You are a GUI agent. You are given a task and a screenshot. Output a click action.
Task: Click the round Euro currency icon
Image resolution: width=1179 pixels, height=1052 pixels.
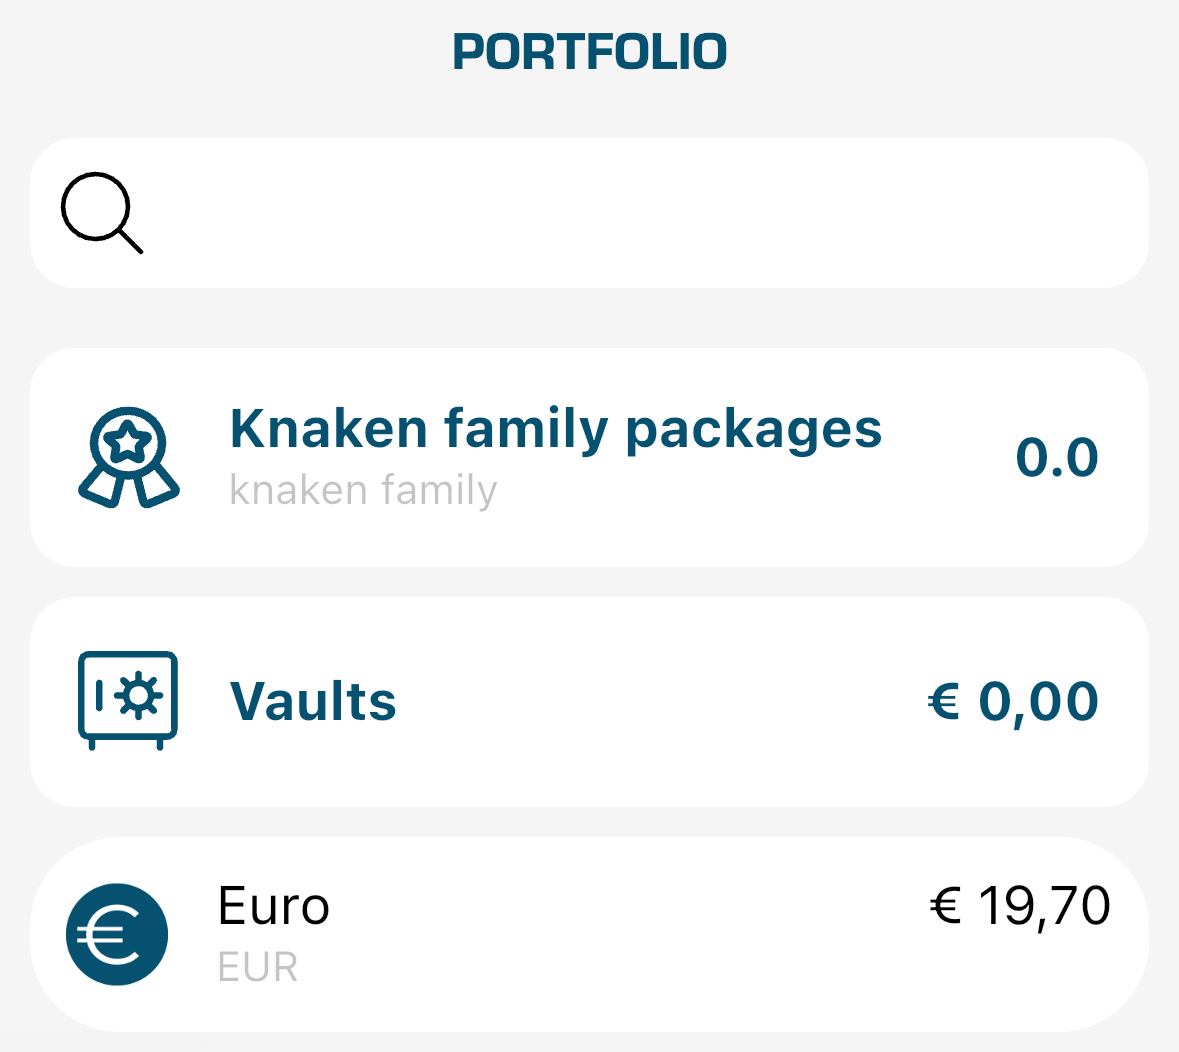click(117, 934)
